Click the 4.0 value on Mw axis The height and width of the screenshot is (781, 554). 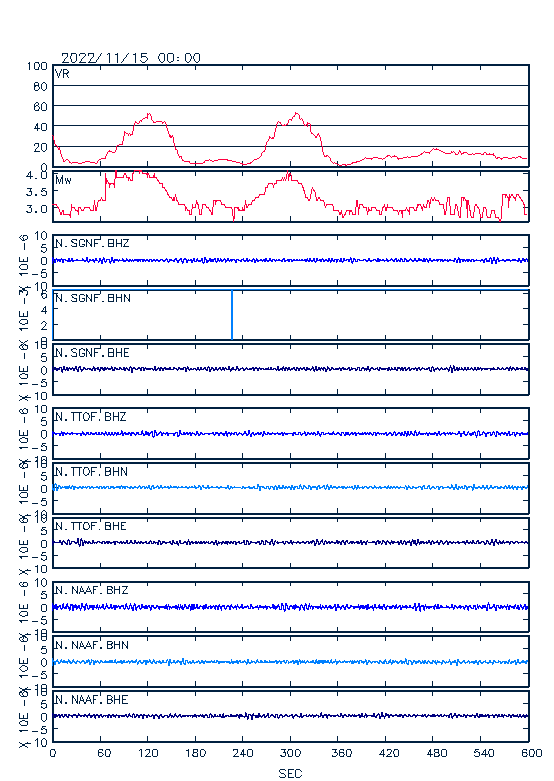point(37,175)
